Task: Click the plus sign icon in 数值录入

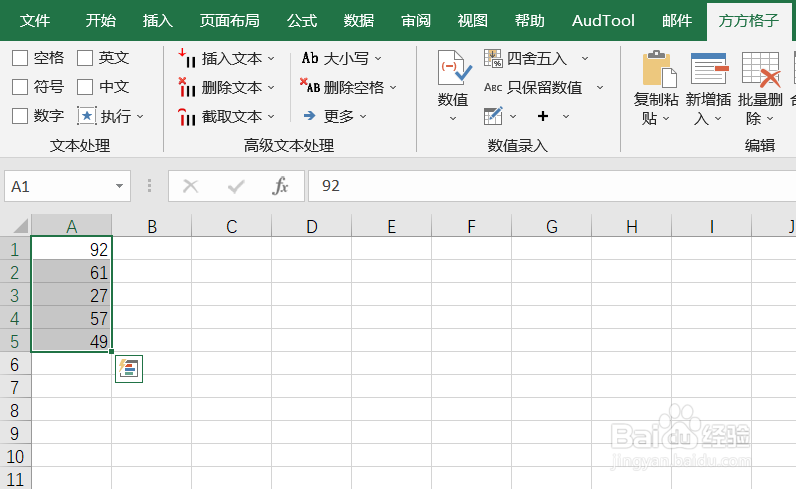Action: point(543,116)
